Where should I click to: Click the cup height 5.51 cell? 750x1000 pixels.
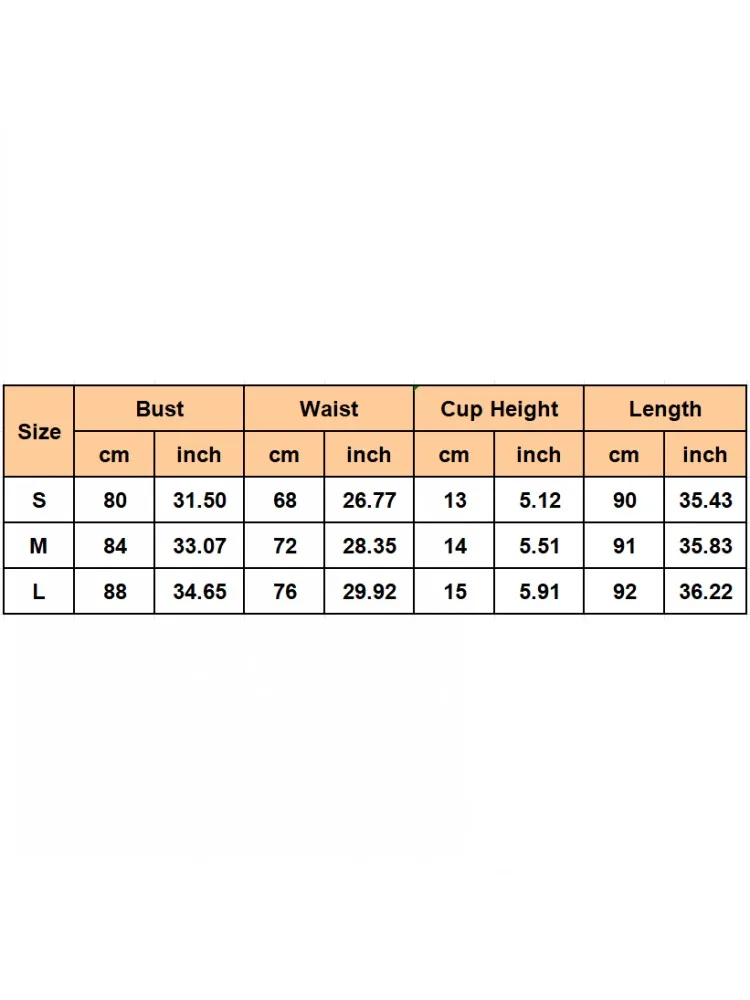pyautogui.click(x=539, y=546)
